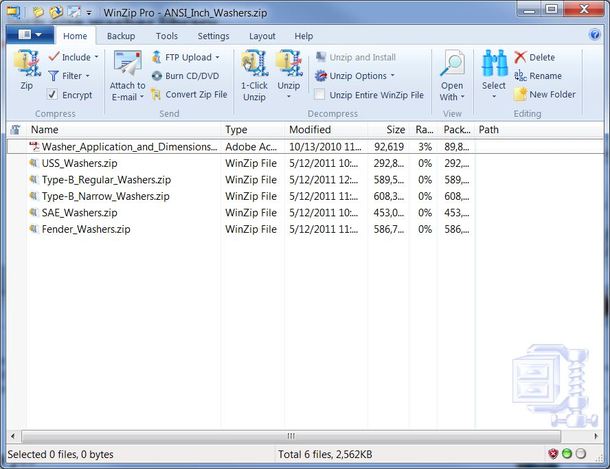Click the New Folder icon
The image size is (610, 469).
tap(520, 94)
